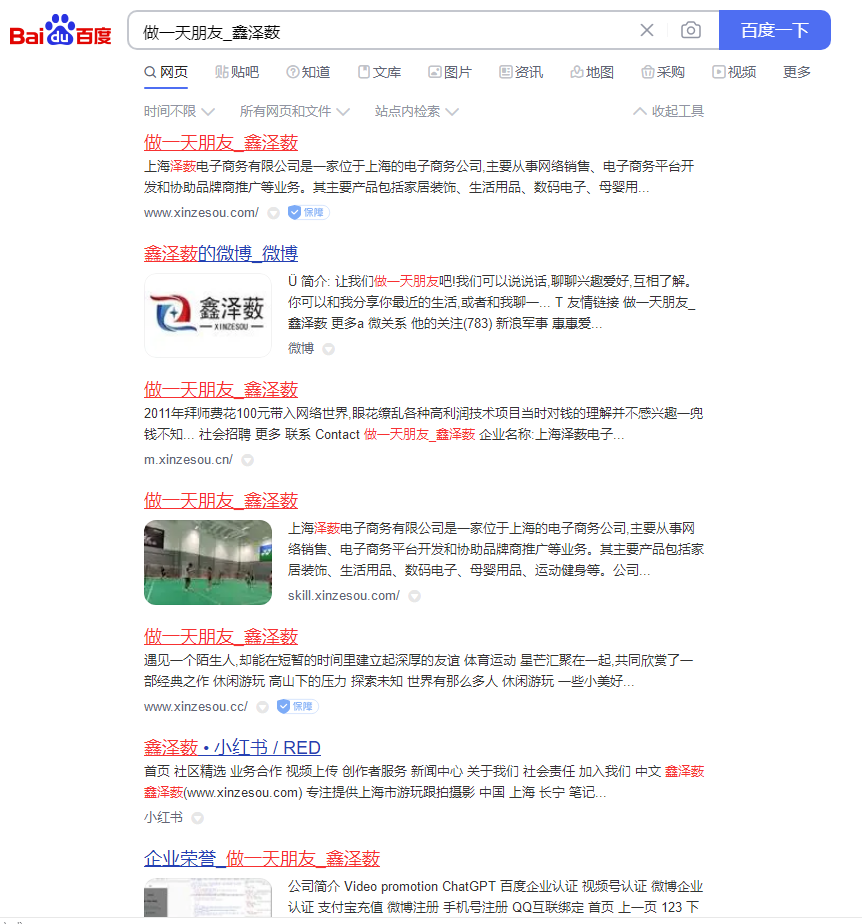
Task: Click snippet text starting 2011年拜师费花100元
Action: (x=424, y=424)
